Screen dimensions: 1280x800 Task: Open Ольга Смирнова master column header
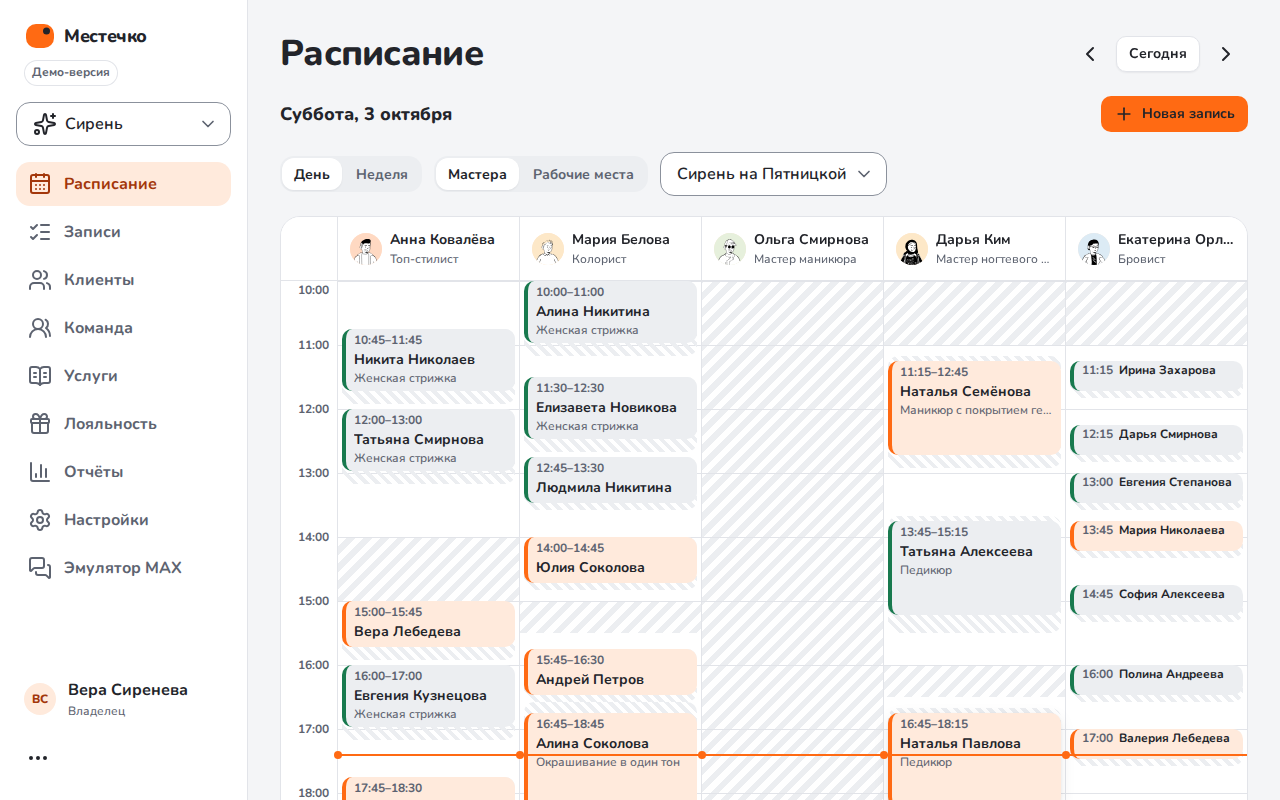pyautogui.click(x=792, y=249)
